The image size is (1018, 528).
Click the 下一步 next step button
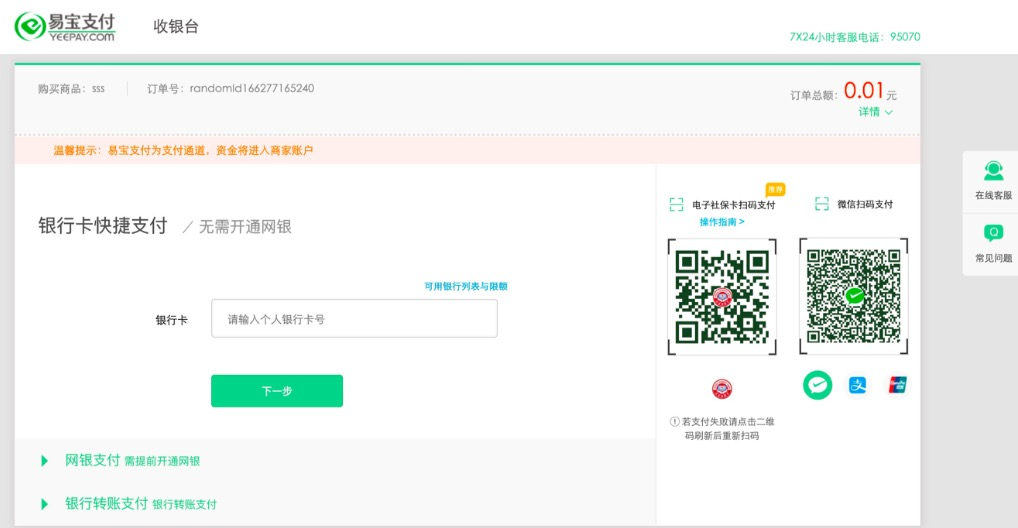coord(277,391)
